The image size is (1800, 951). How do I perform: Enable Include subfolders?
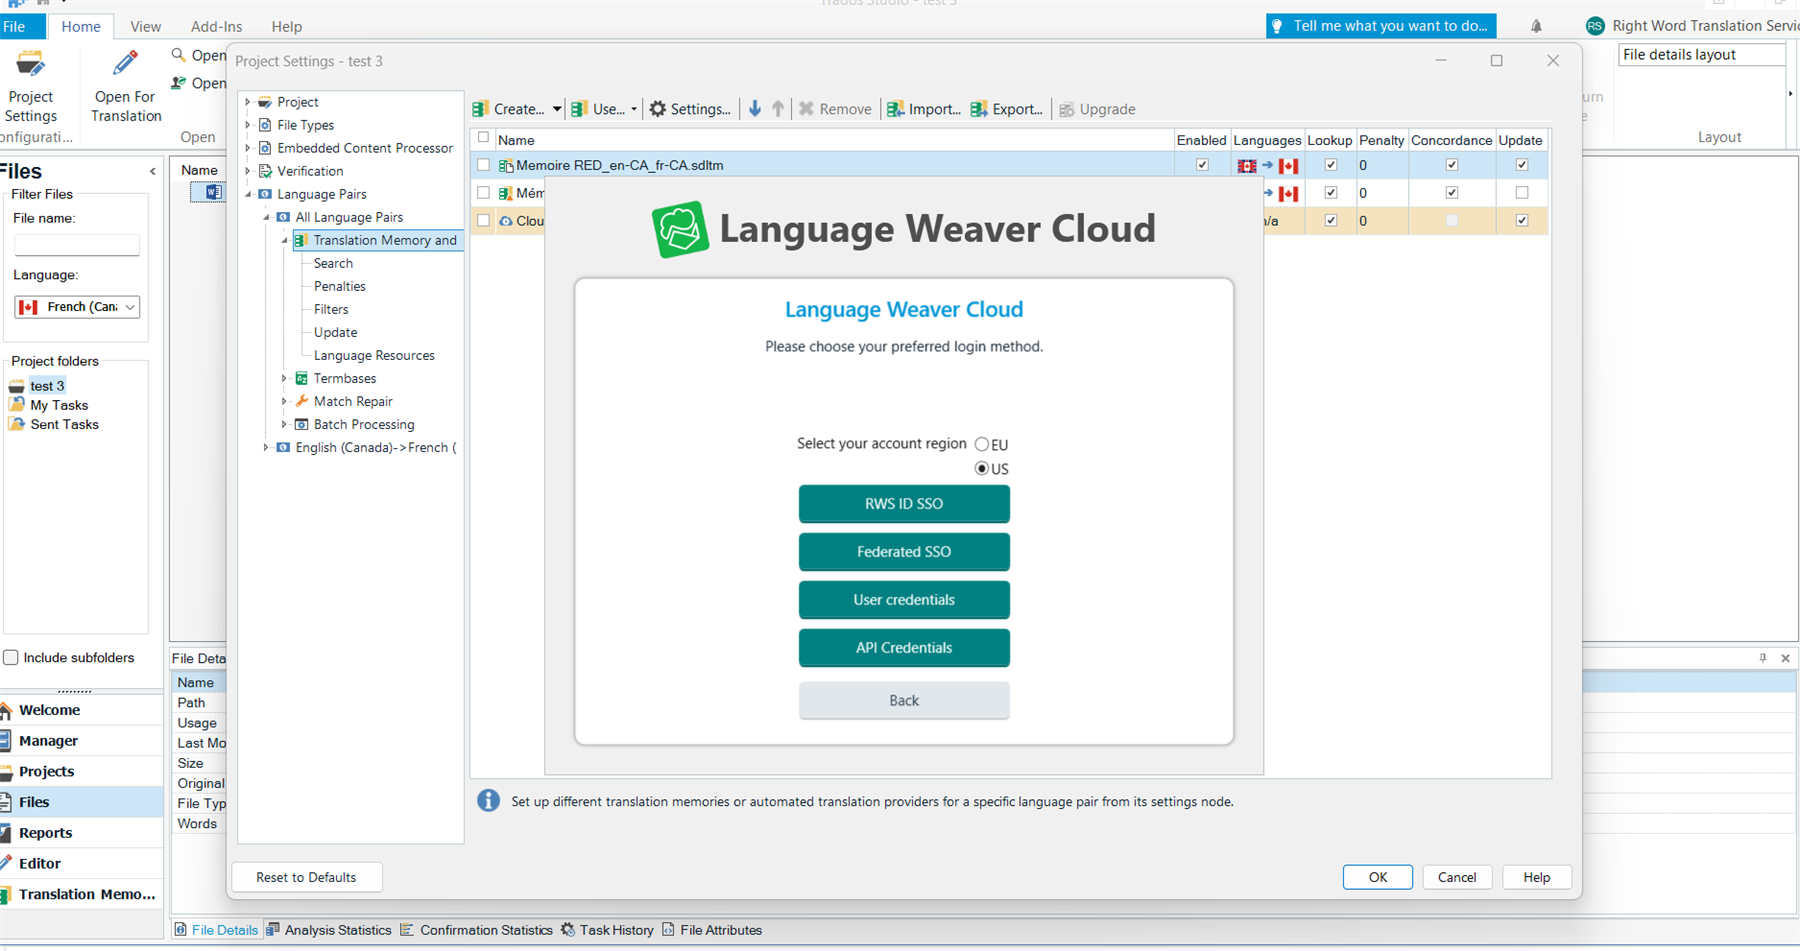pos(11,657)
